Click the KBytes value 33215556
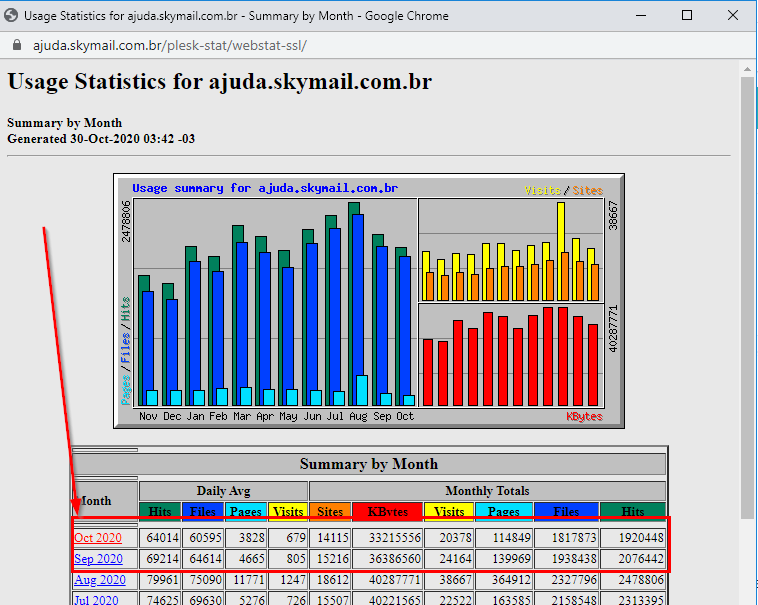Screen dimensions: 758x605 pyautogui.click(x=395, y=538)
